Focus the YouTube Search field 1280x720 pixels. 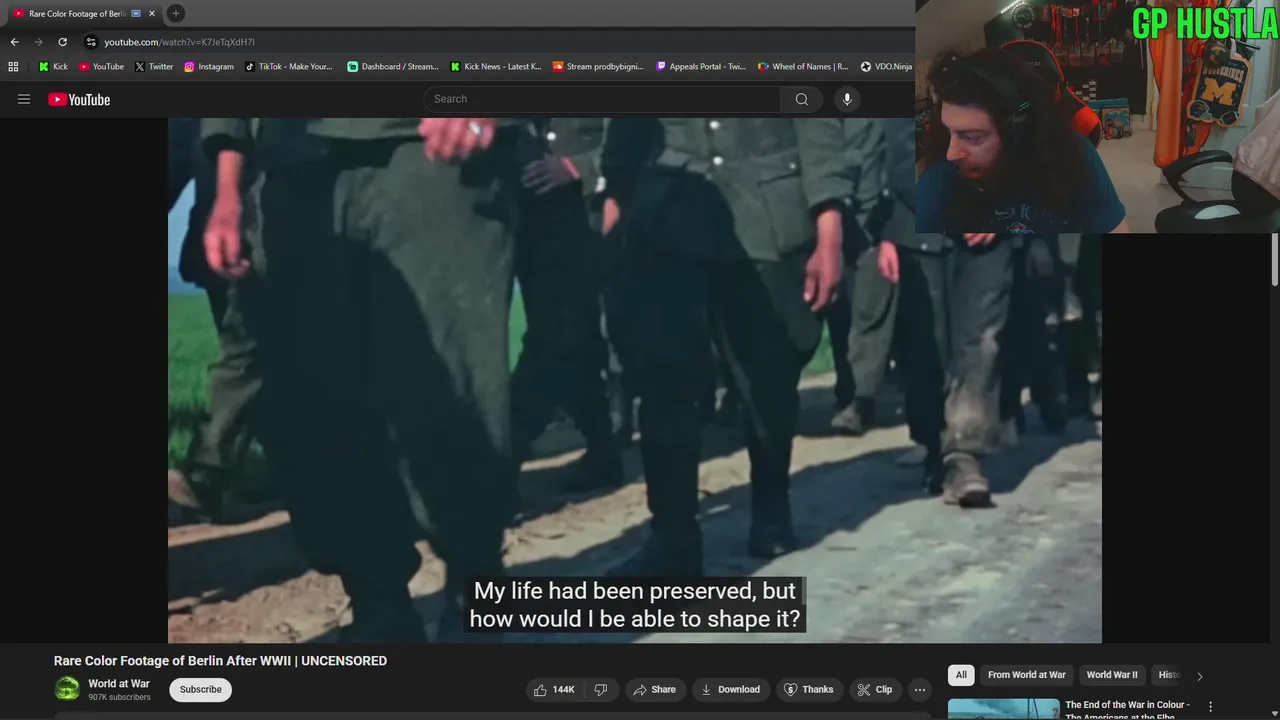(x=602, y=99)
